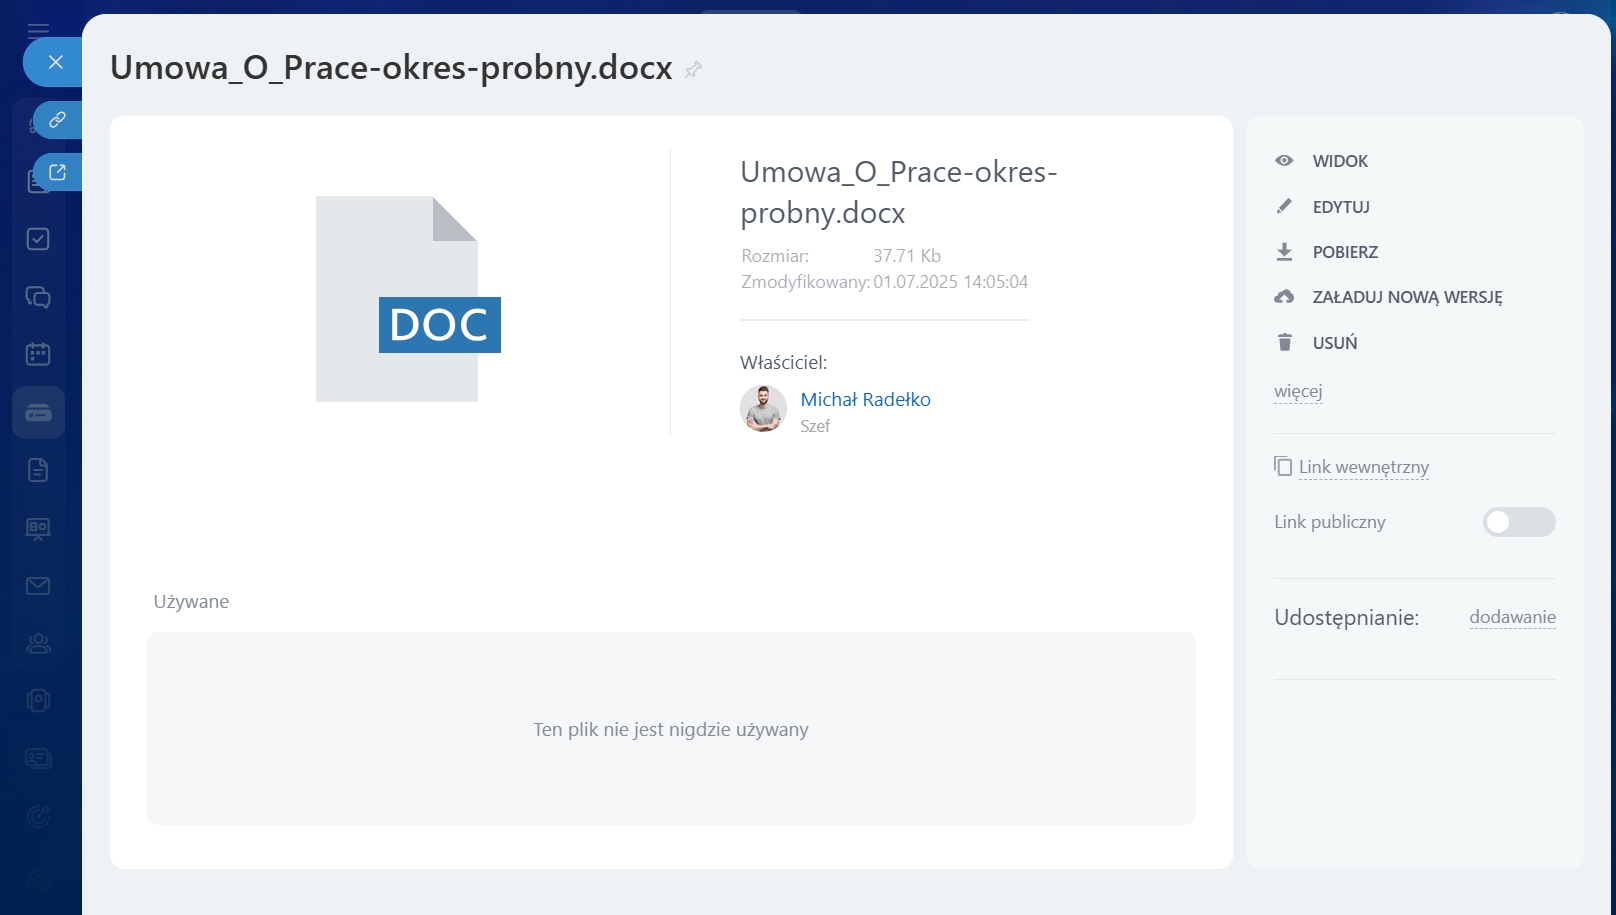This screenshot has height=915, width=1616.
Task: Open Tasks checkmark icon in sidebar
Action: point(38,239)
